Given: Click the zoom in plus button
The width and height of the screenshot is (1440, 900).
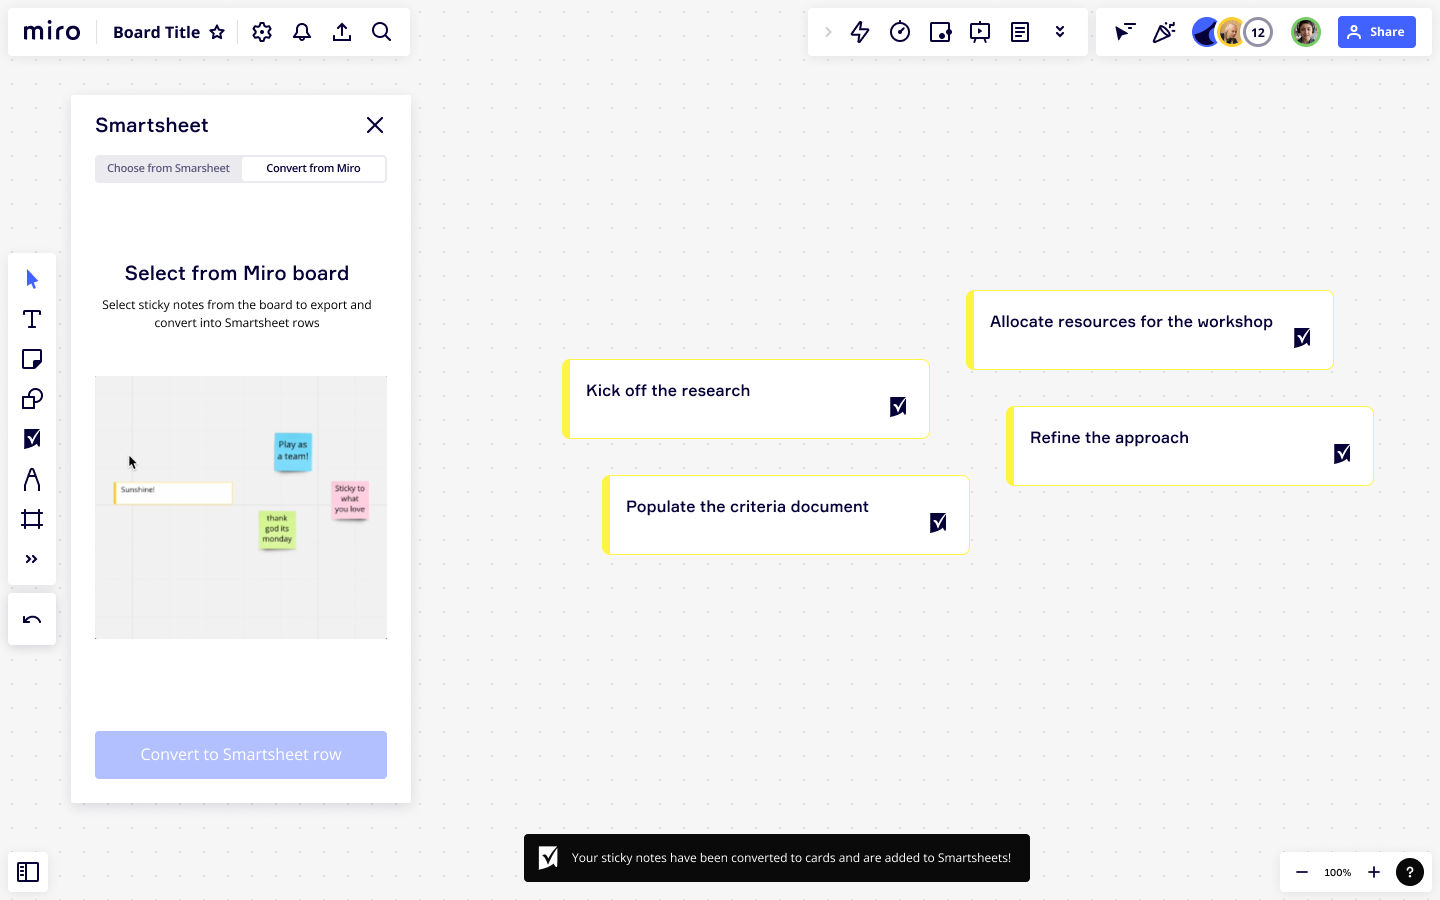Looking at the screenshot, I should 1374,872.
